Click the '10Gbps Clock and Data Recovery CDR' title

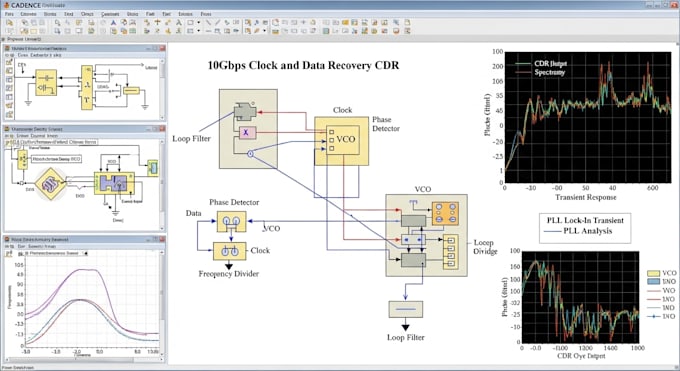click(x=303, y=66)
